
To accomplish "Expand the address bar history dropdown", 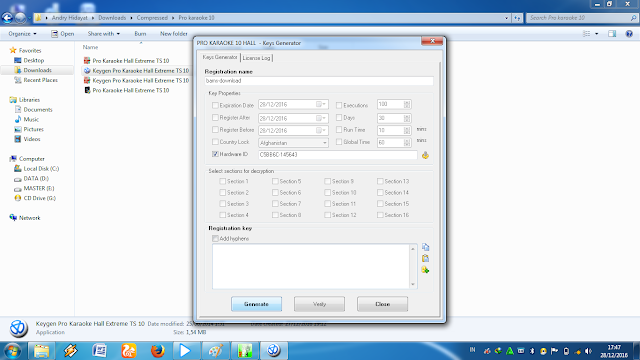I will coord(506,18).
